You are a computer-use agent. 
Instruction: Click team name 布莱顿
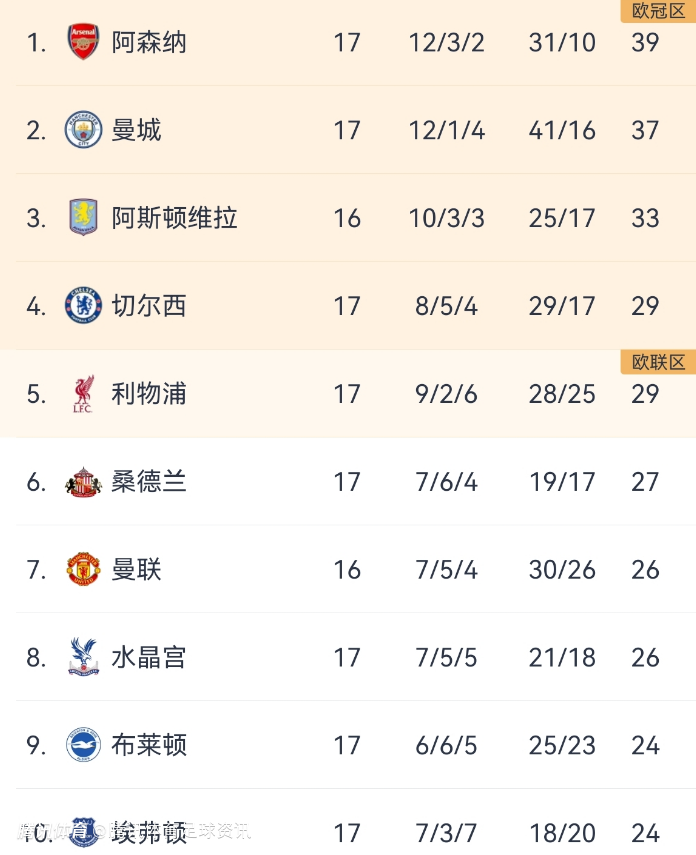(x=149, y=746)
